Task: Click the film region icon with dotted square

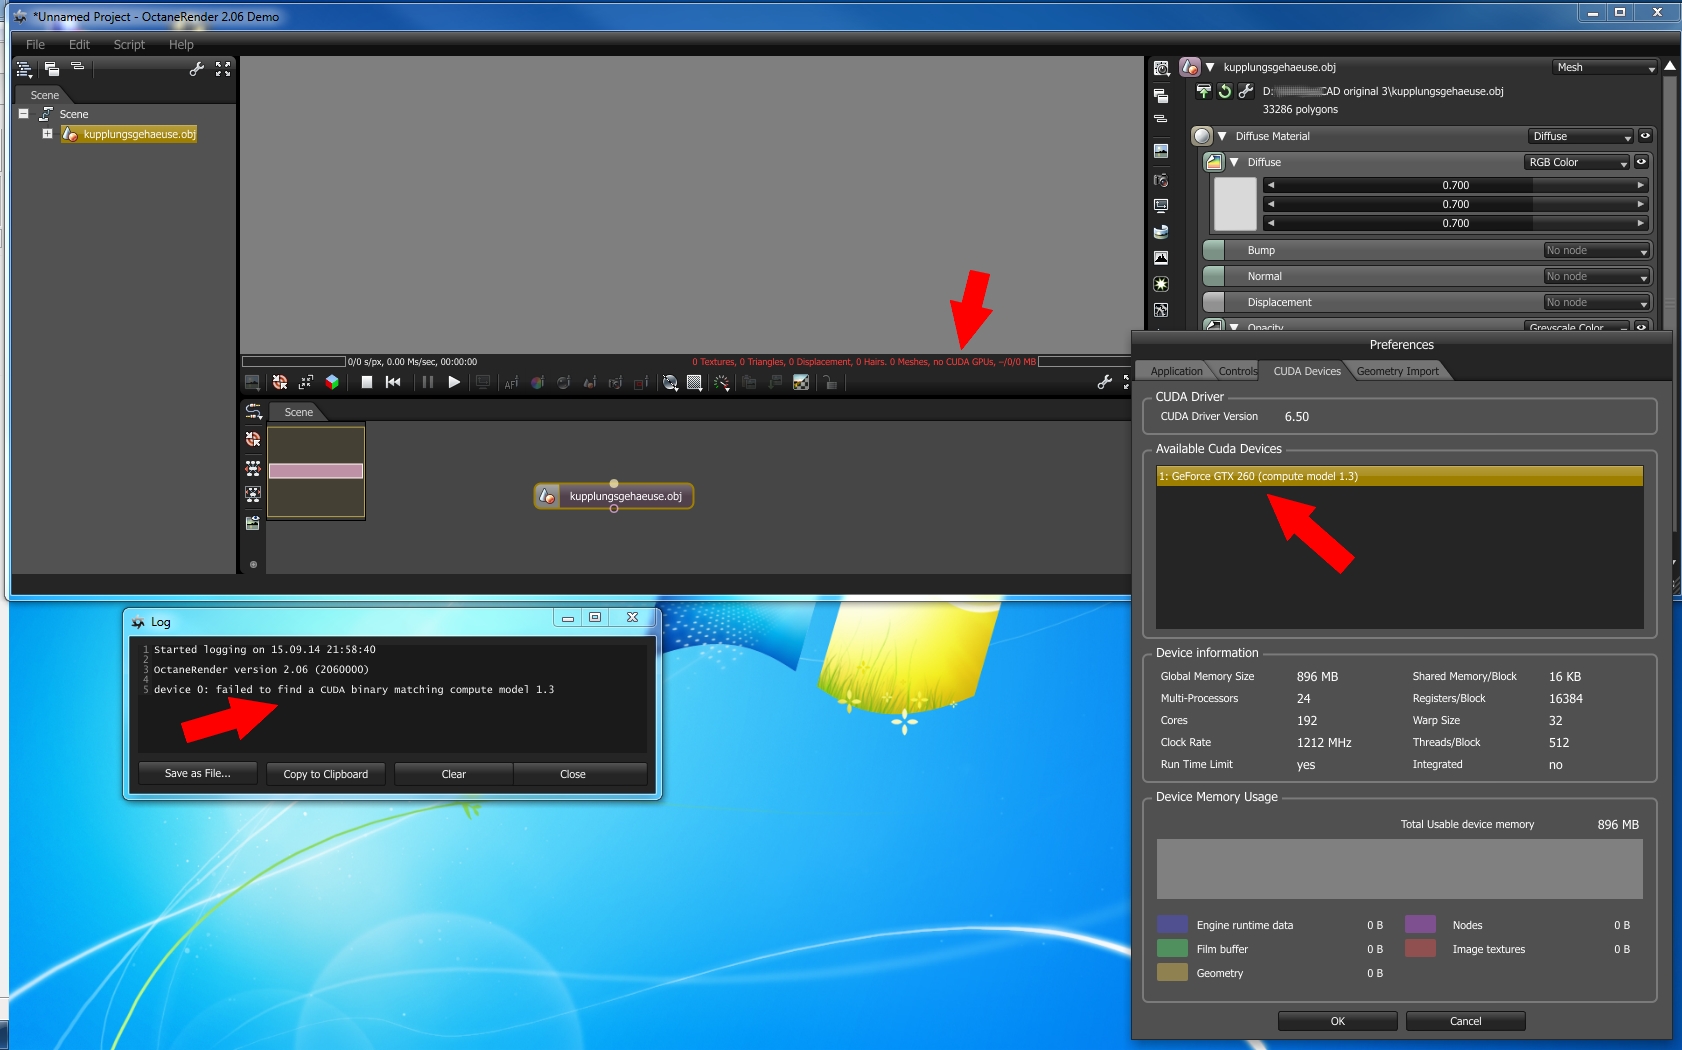Action: pos(694,382)
